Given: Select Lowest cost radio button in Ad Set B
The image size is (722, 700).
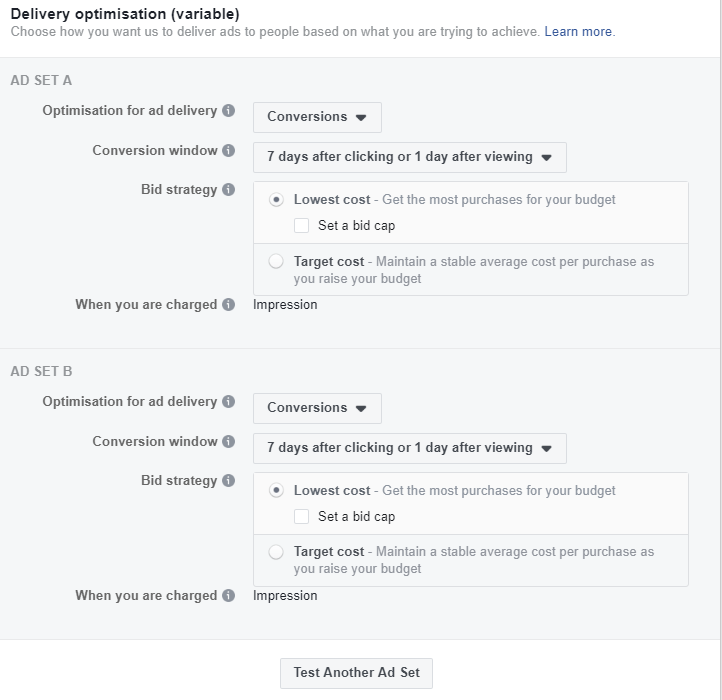Looking at the screenshot, I should coord(277,491).
